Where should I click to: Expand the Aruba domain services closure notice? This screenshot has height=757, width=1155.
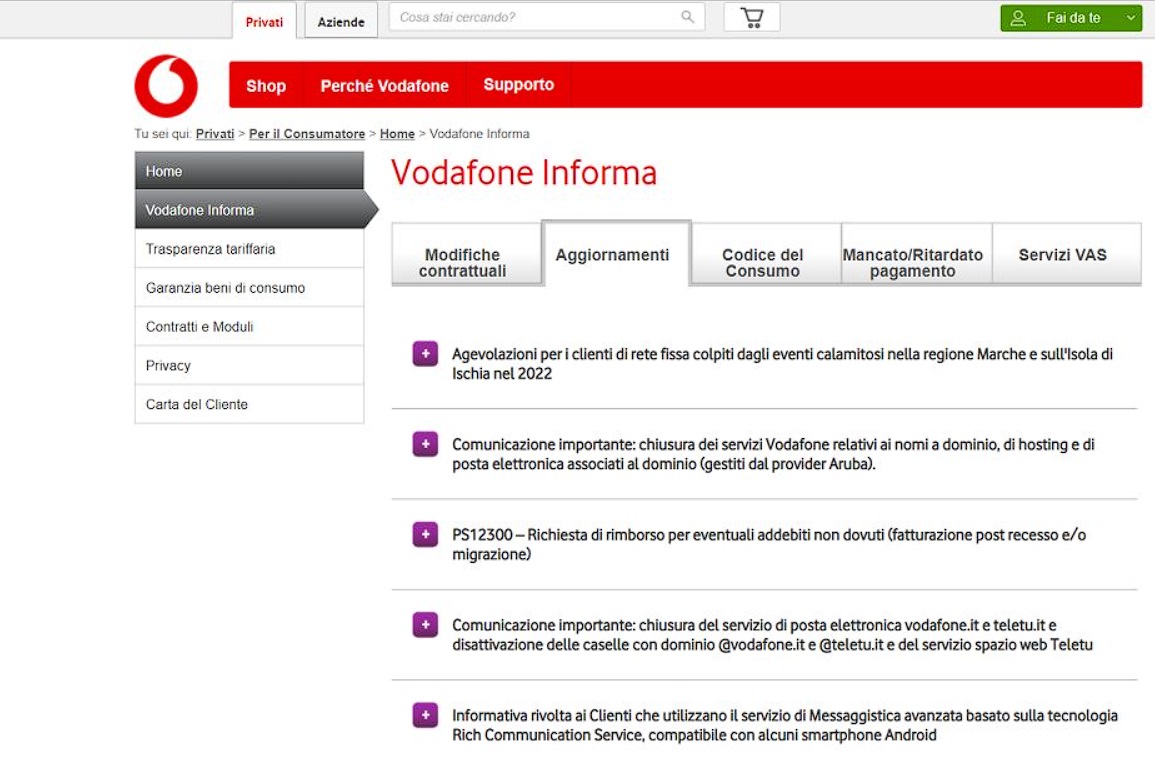425,444
